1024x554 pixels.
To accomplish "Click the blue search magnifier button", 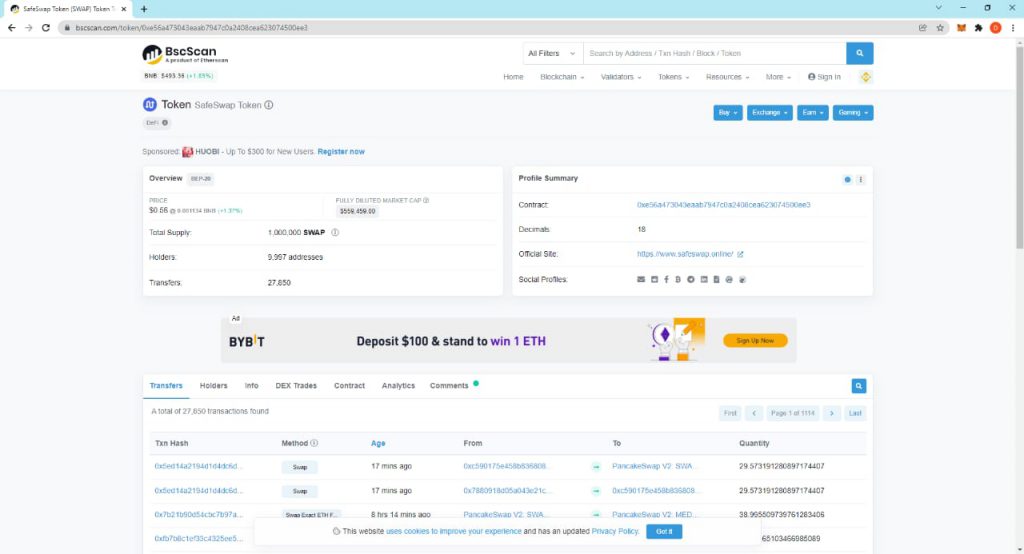I will pos(859,54).
